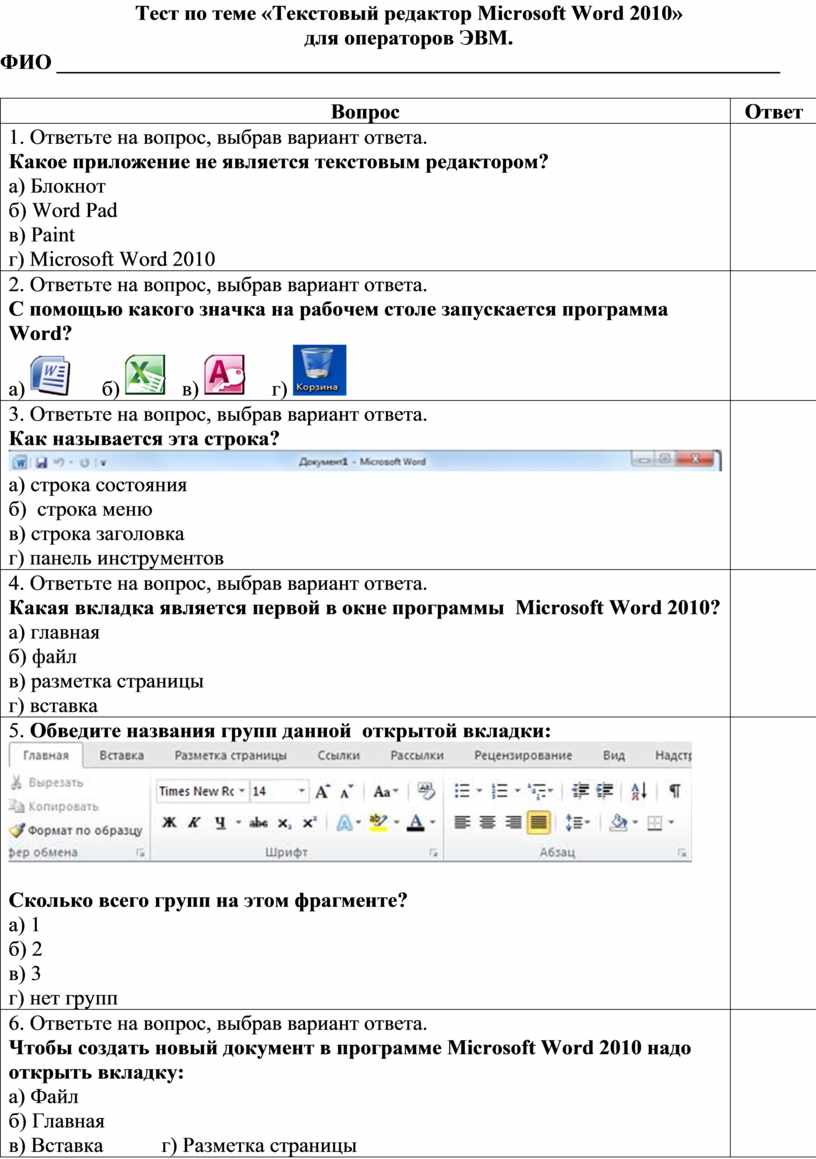Open the Абзац group dialog launcher
This screenshot has height=1159, width=816.
681,853
